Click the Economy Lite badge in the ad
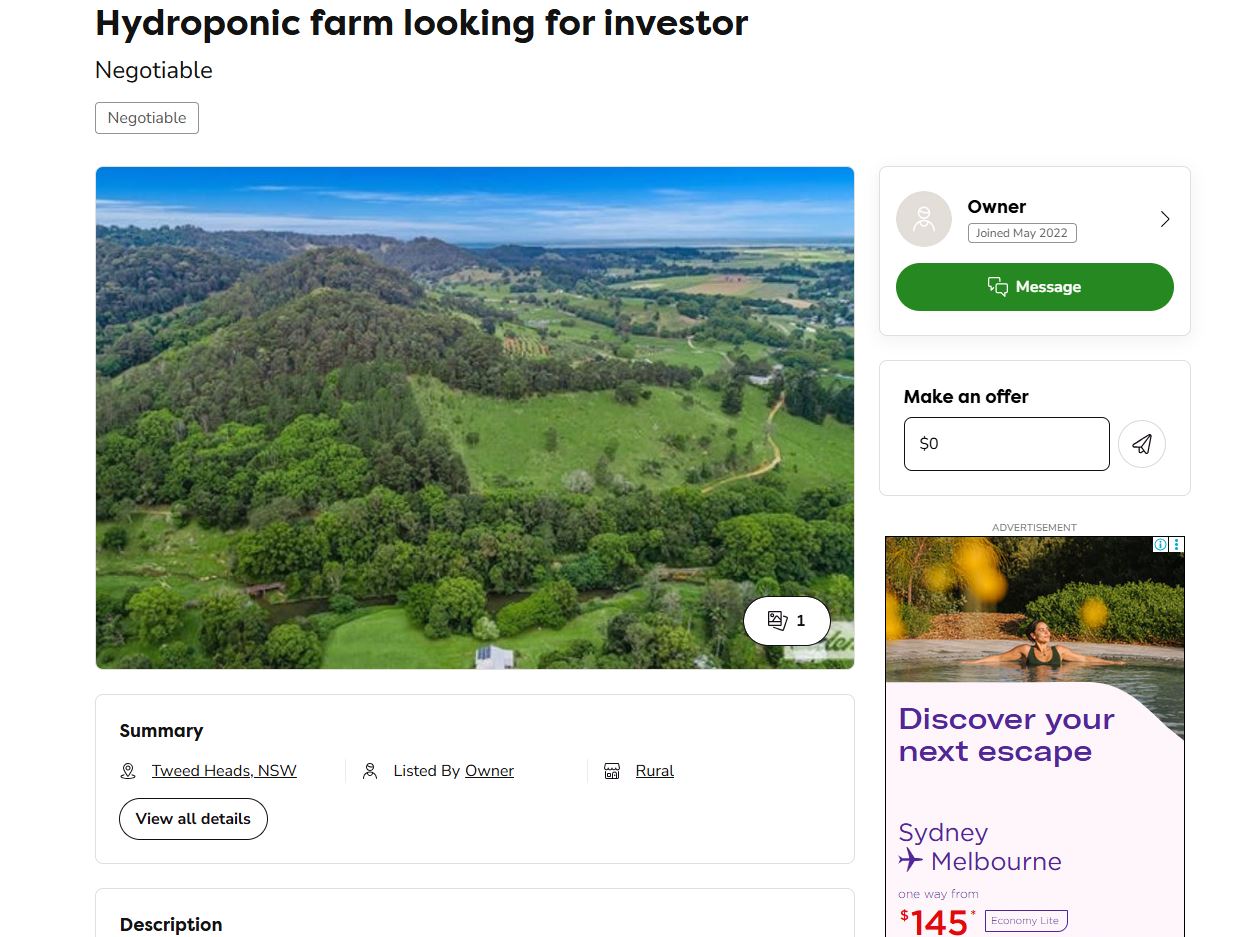1238x937 pixels. tap(1026, 920)
